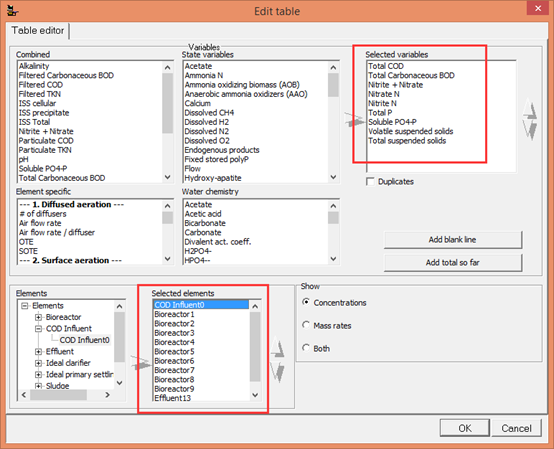Select the Mass rates radio button
Image resolution: width=554 pixels, height=449 pixels.
[306, 325]
